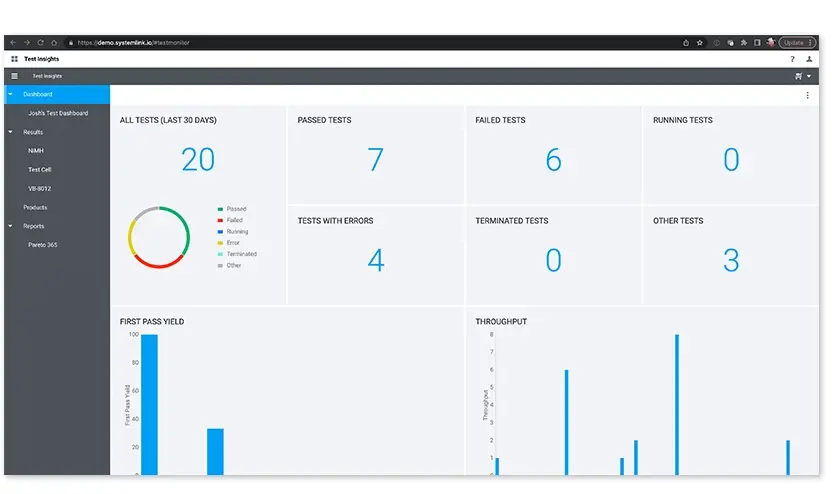Open the browser home icon
832x494 pixels.
click(54, 42)
